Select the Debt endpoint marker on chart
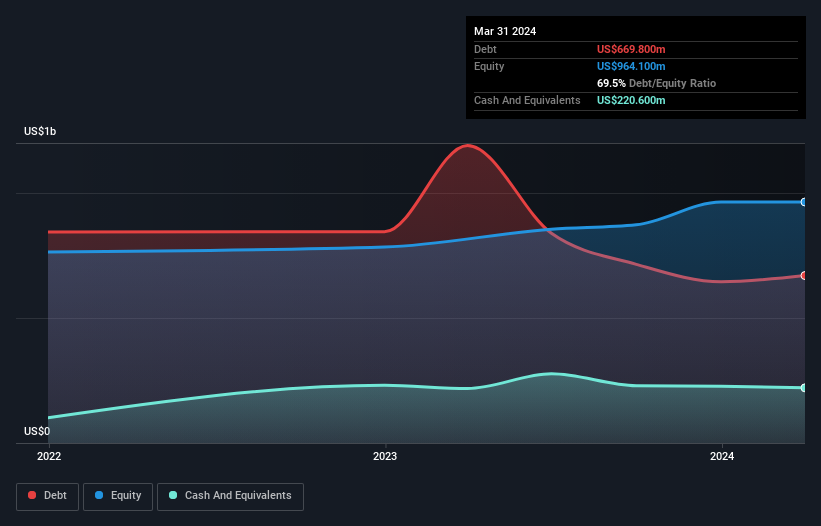 804,276
